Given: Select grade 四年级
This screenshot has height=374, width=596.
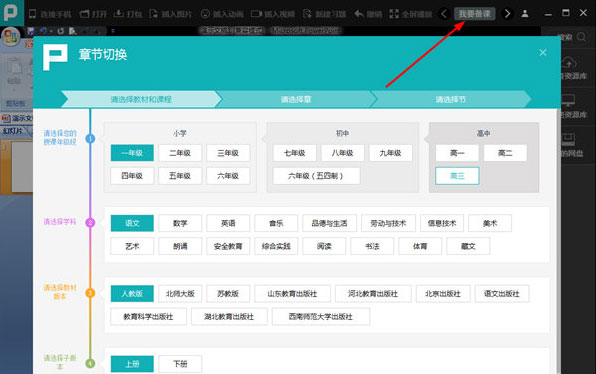Looking at the screenshot, I should pos(132,176).
